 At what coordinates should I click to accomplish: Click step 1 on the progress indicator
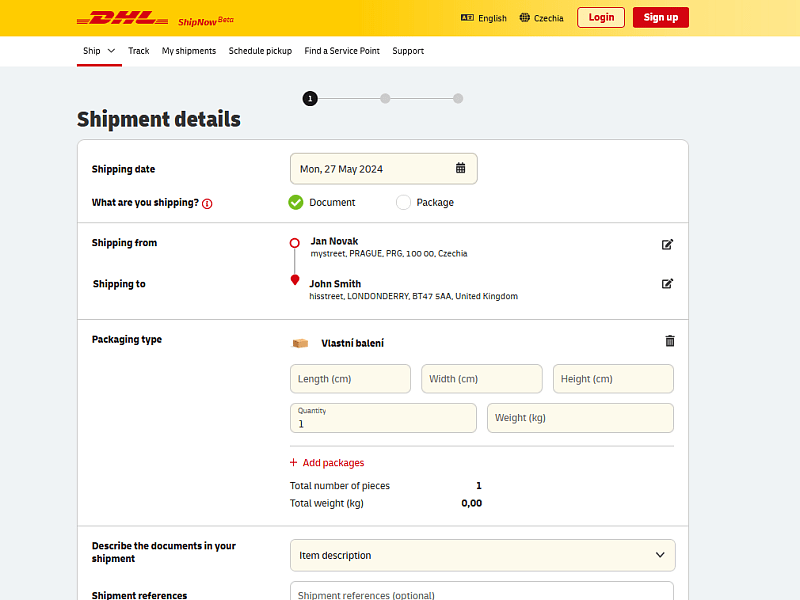[x=310, y=98]
